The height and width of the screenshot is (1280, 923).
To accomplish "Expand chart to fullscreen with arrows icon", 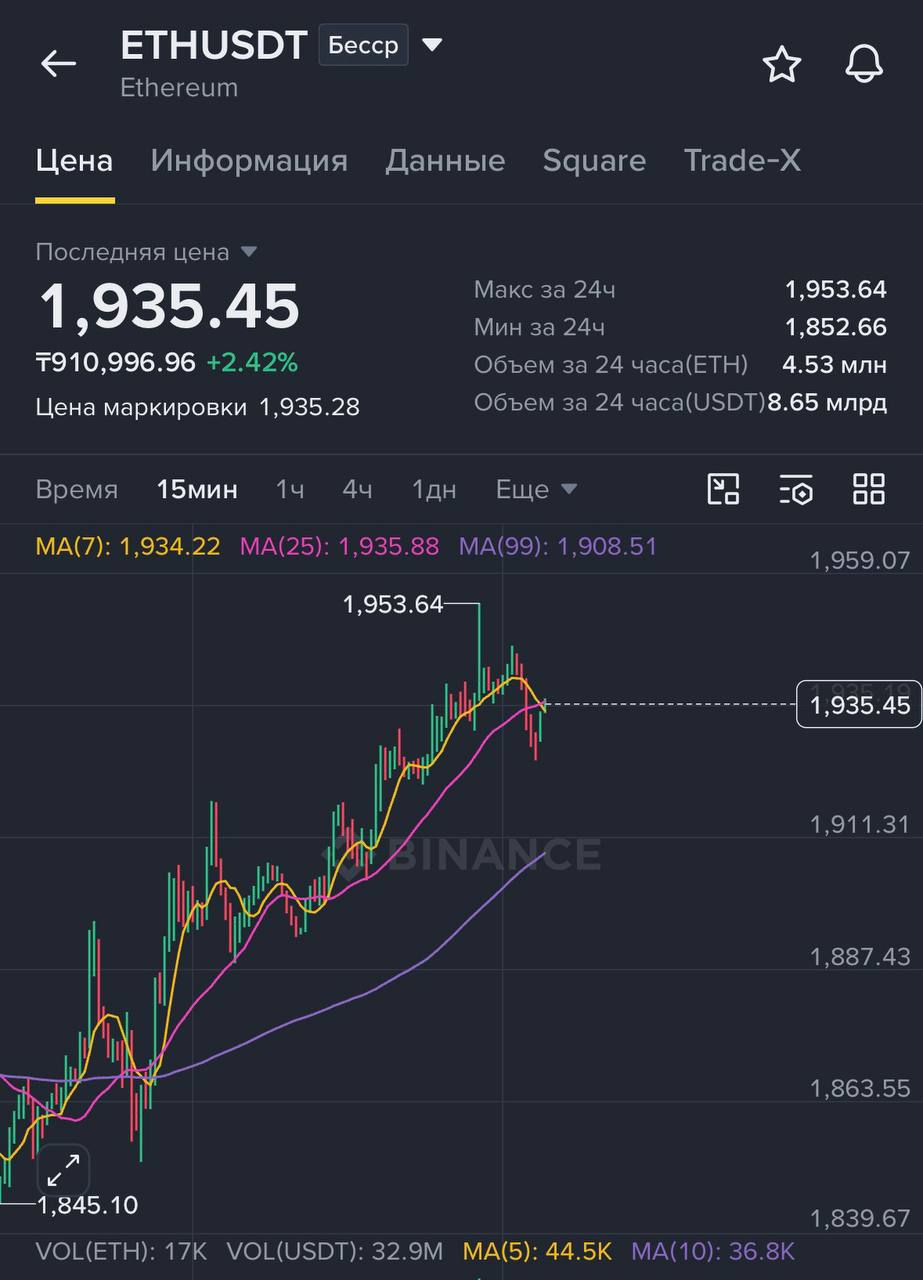I will pos(64,1168).
